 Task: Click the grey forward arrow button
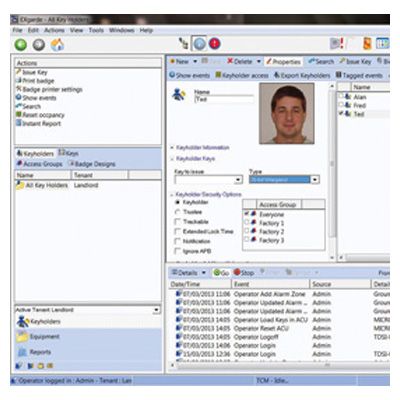pyautogui.click(x=39, y=44)
